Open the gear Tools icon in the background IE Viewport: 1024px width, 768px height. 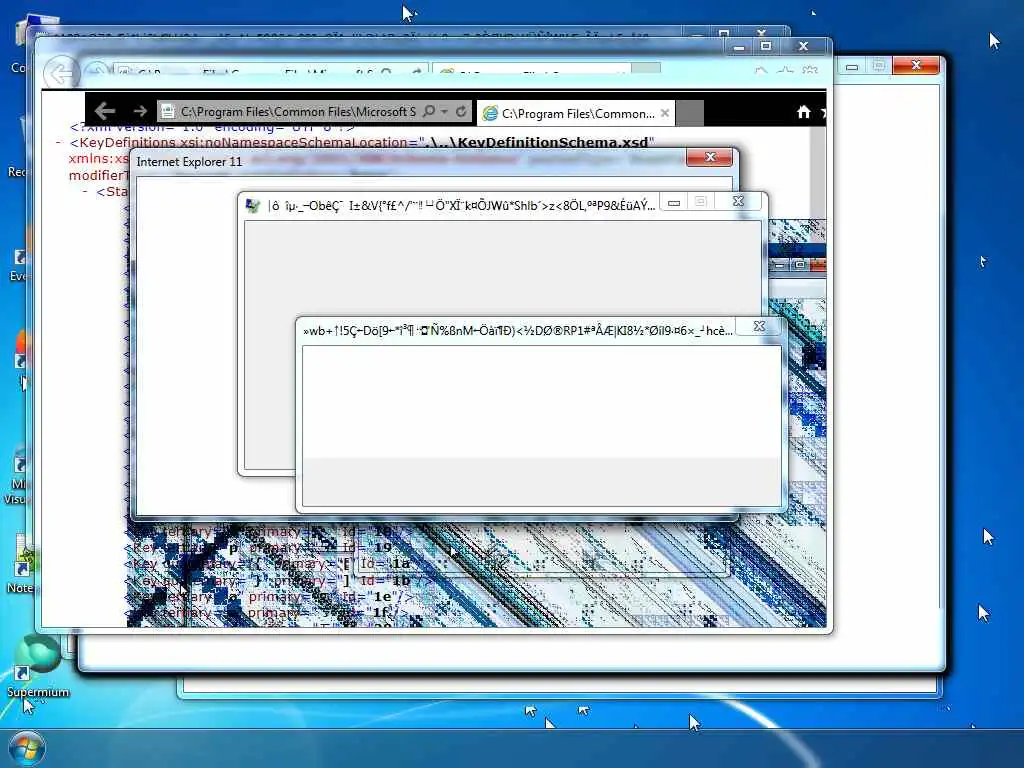point(810,70)
